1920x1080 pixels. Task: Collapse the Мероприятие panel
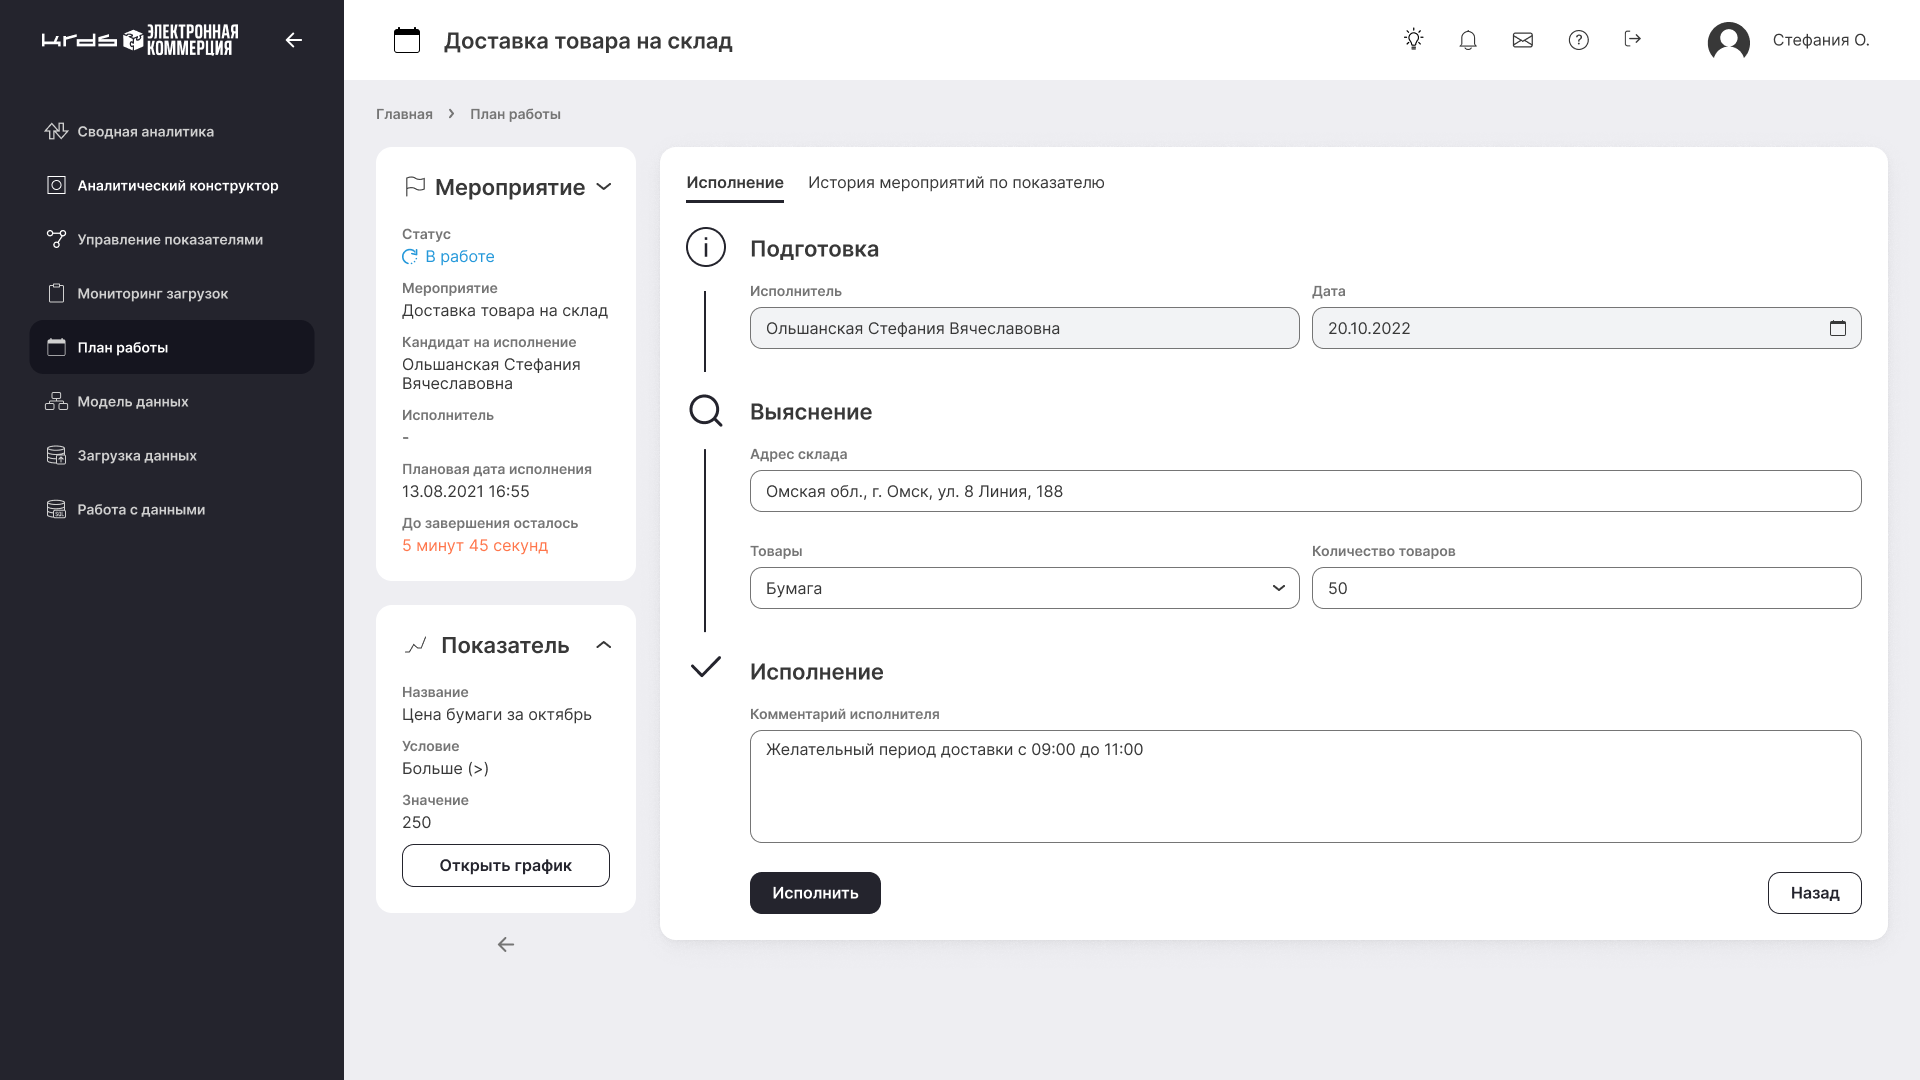[x=604, y=187]
